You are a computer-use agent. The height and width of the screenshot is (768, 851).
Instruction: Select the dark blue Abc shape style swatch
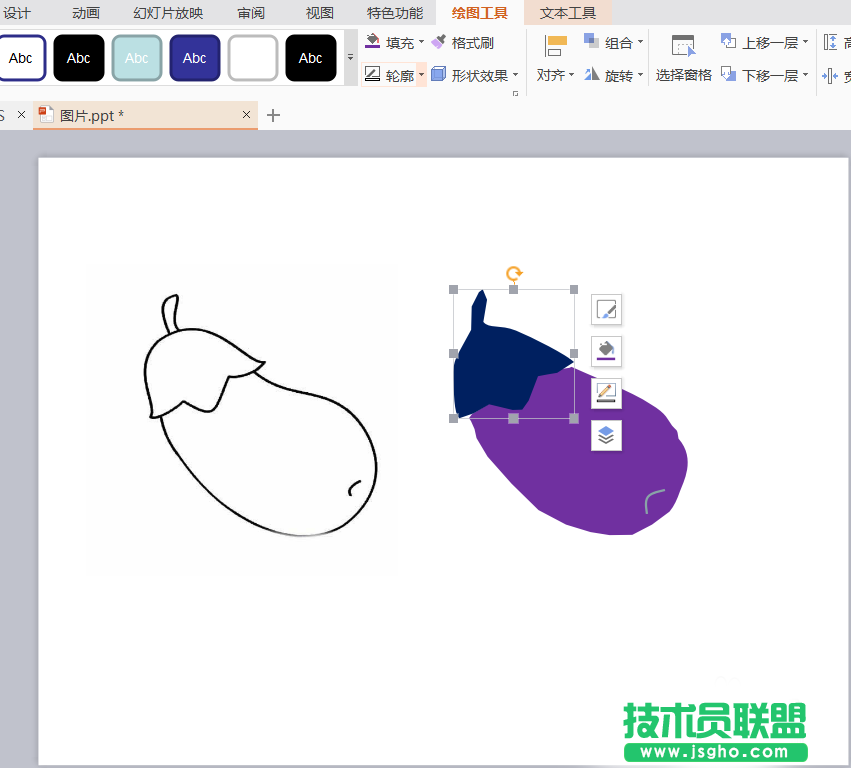(194, 58)
